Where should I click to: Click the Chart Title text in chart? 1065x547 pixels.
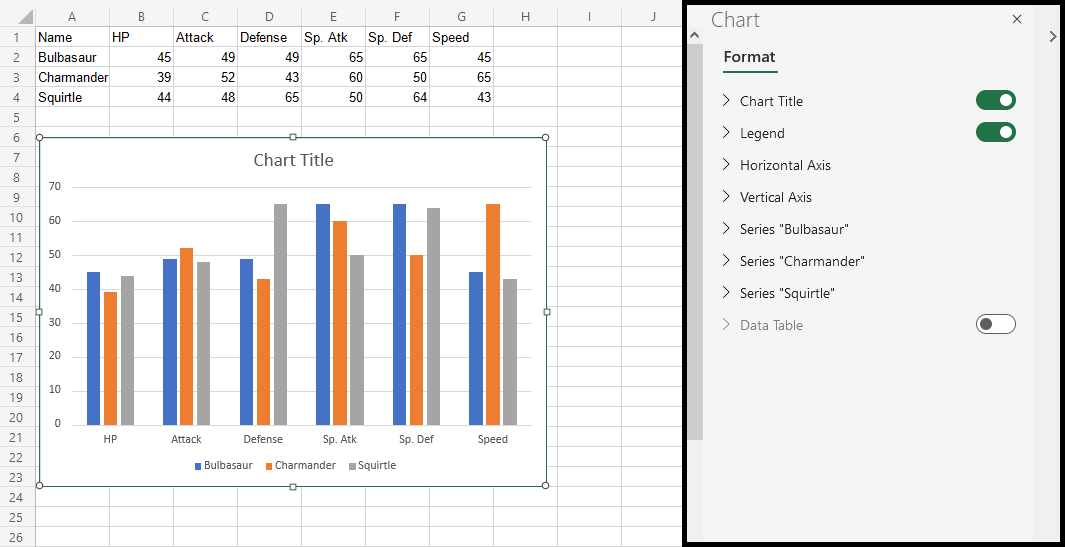click(x=293, y=160)
